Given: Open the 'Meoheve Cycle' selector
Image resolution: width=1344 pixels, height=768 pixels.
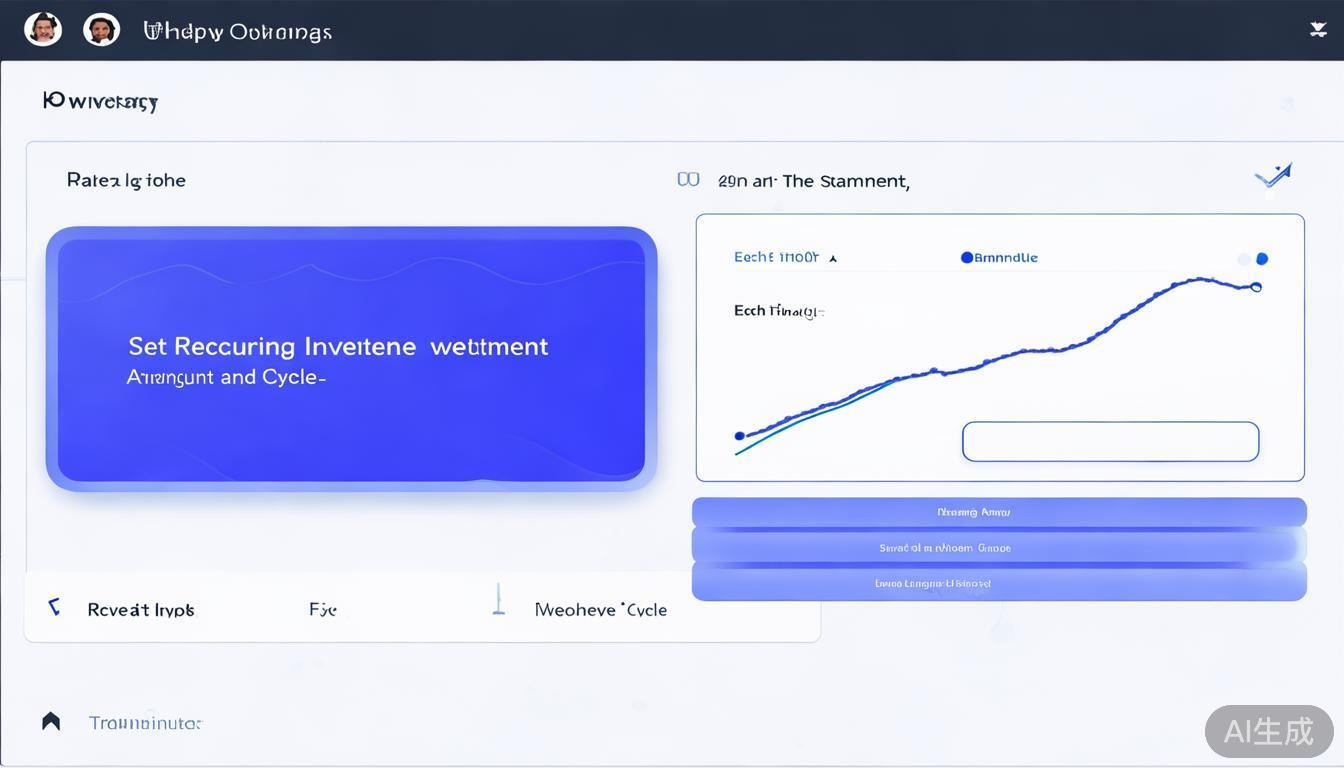Looking at the screenshot, I should (x=601, y=609).
